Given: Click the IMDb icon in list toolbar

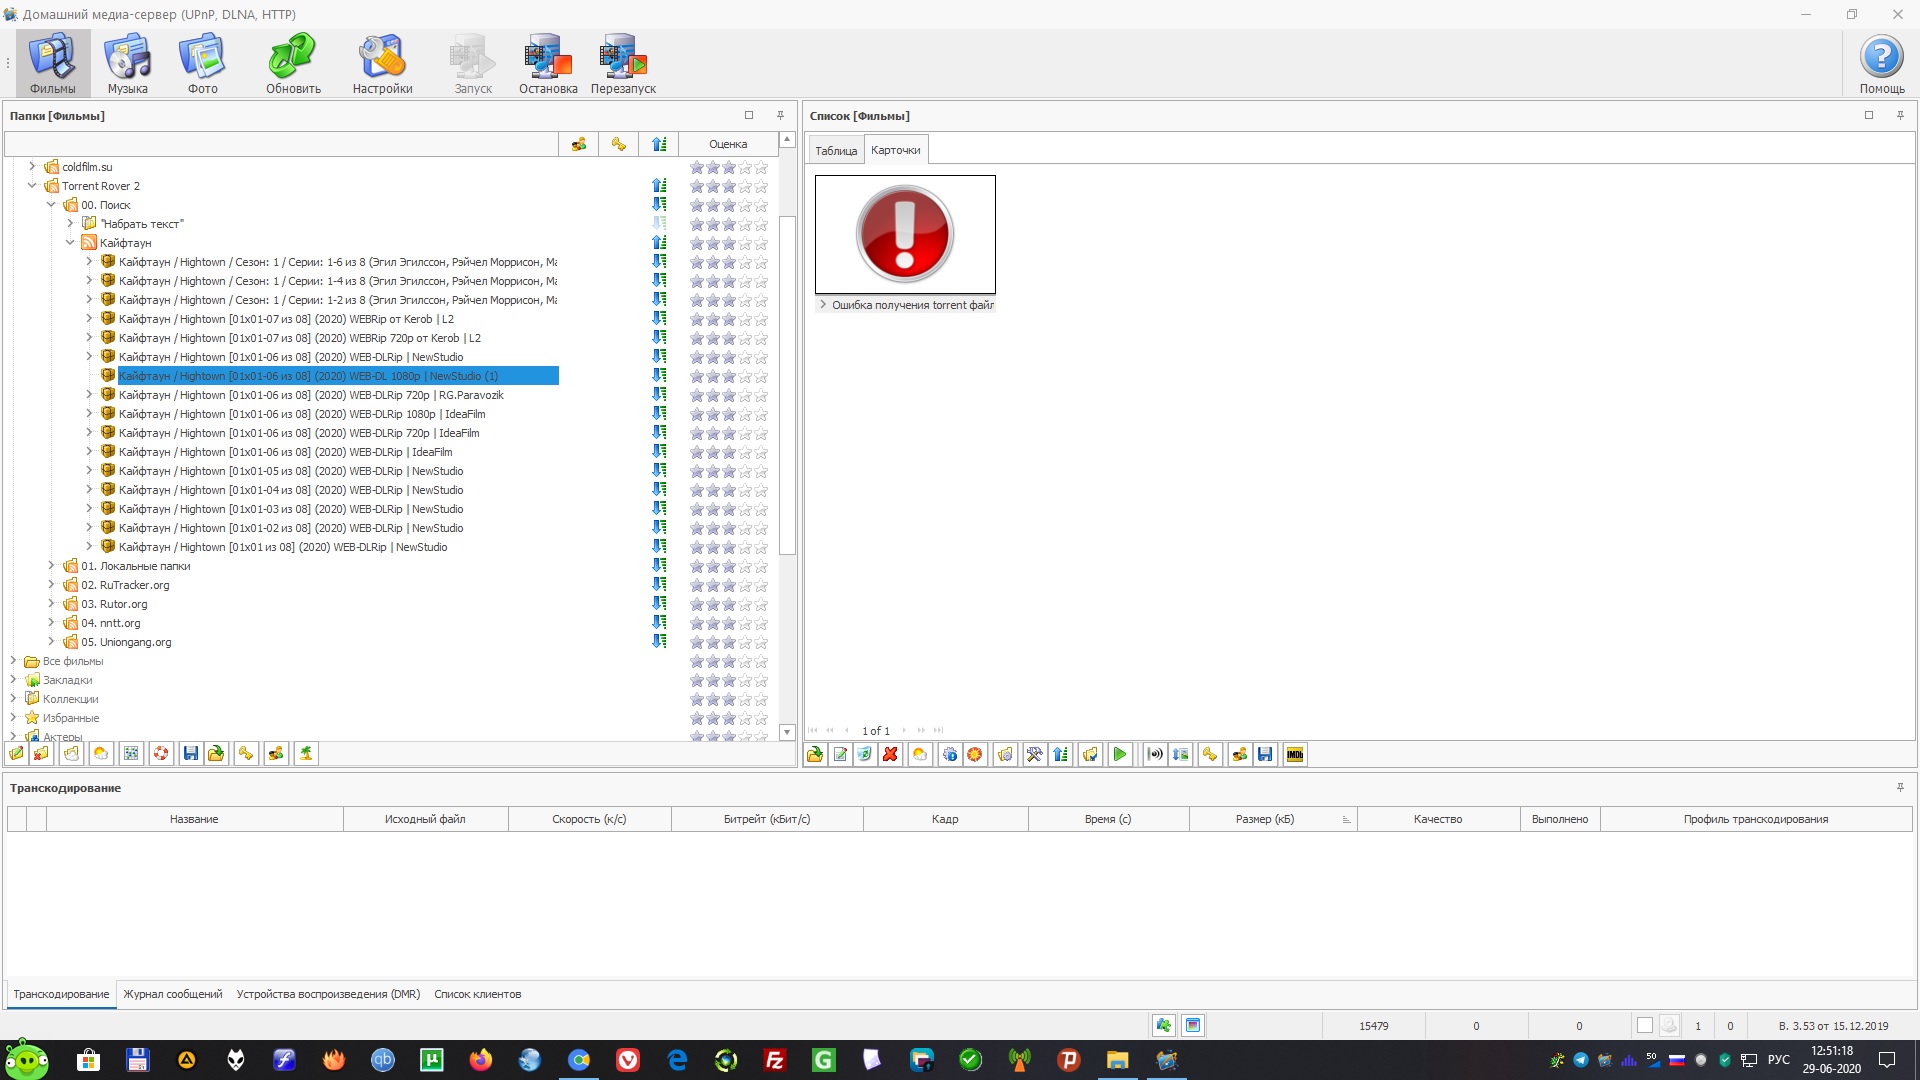Looking at the screenshot, I should point(1295,755).
